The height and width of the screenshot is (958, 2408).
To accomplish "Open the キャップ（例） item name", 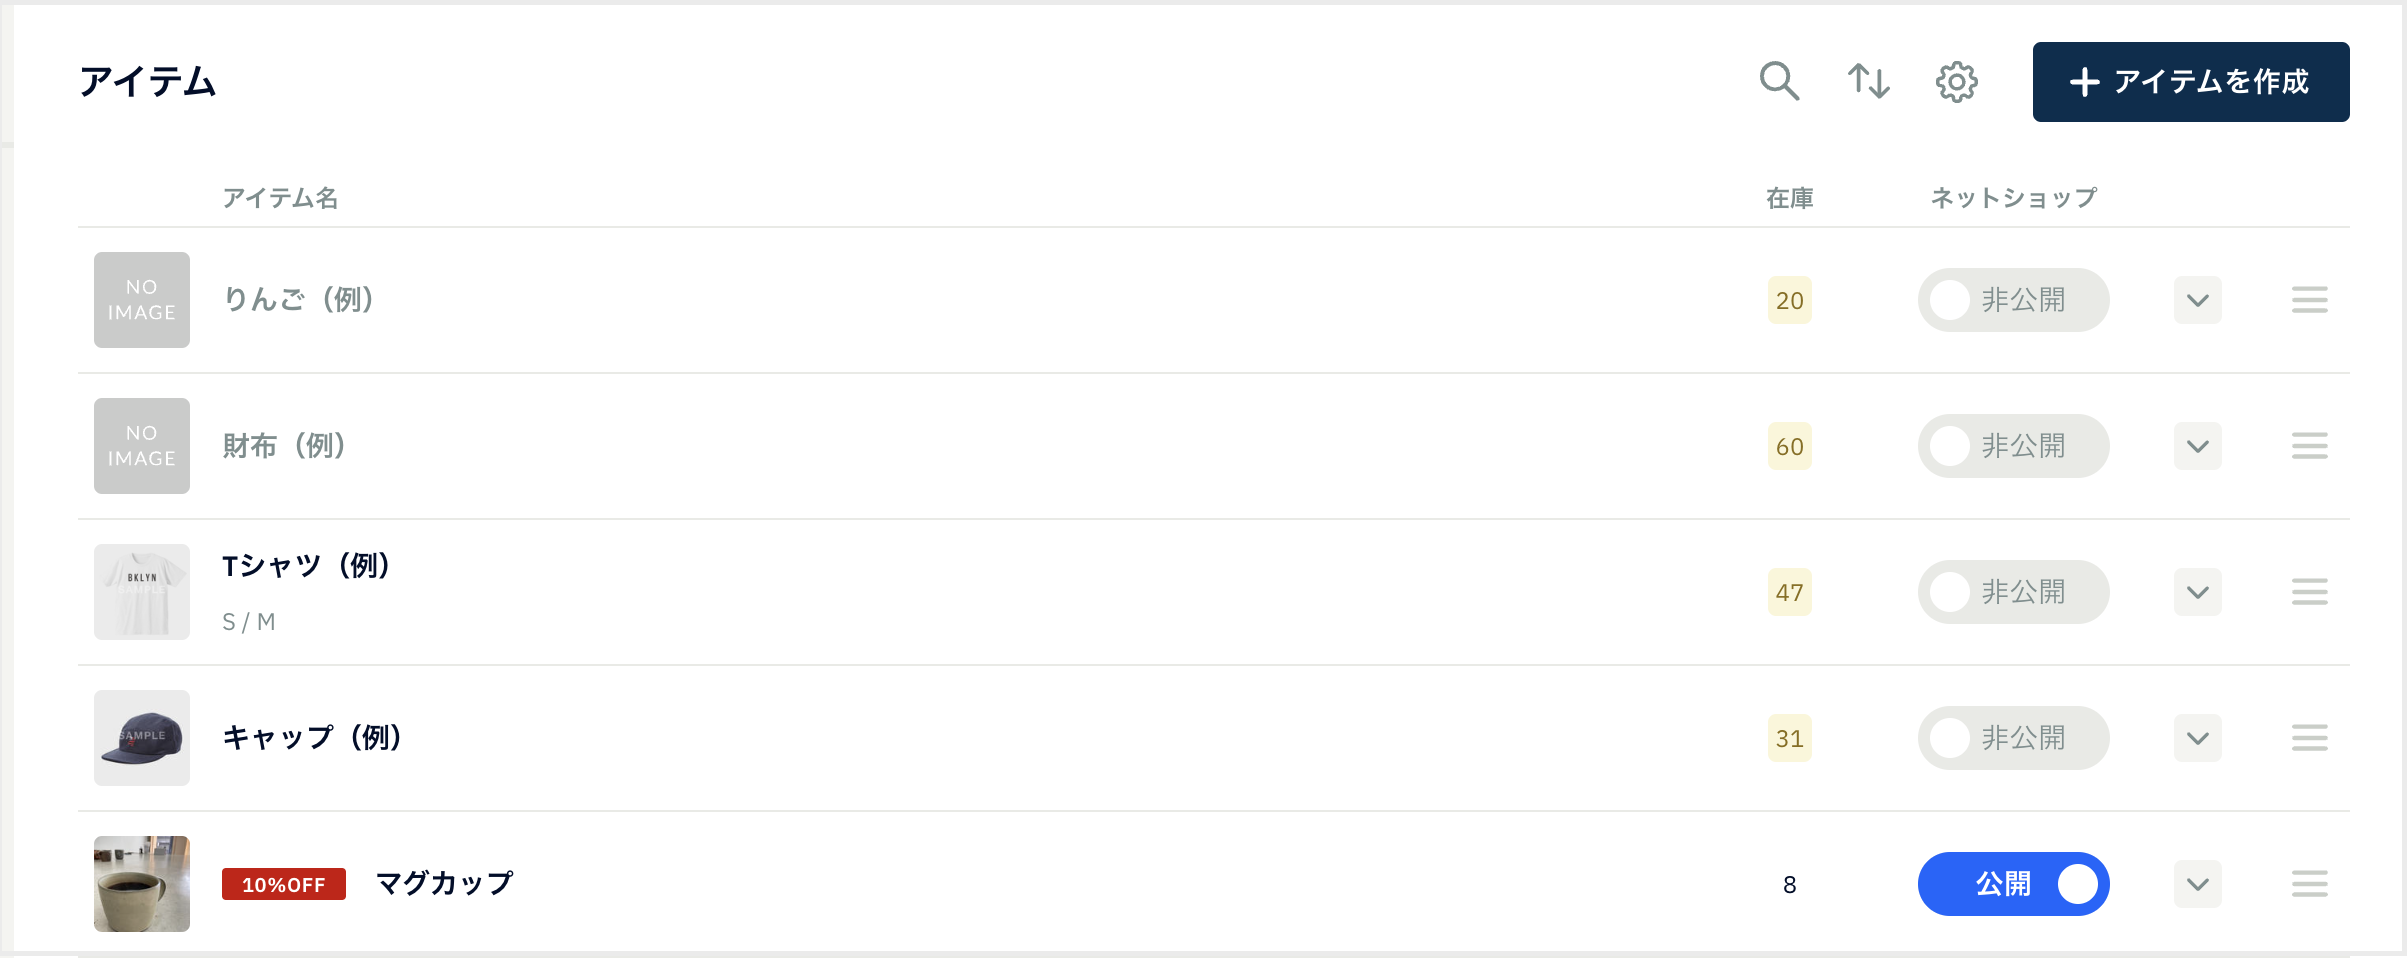I will coord(312,738).
